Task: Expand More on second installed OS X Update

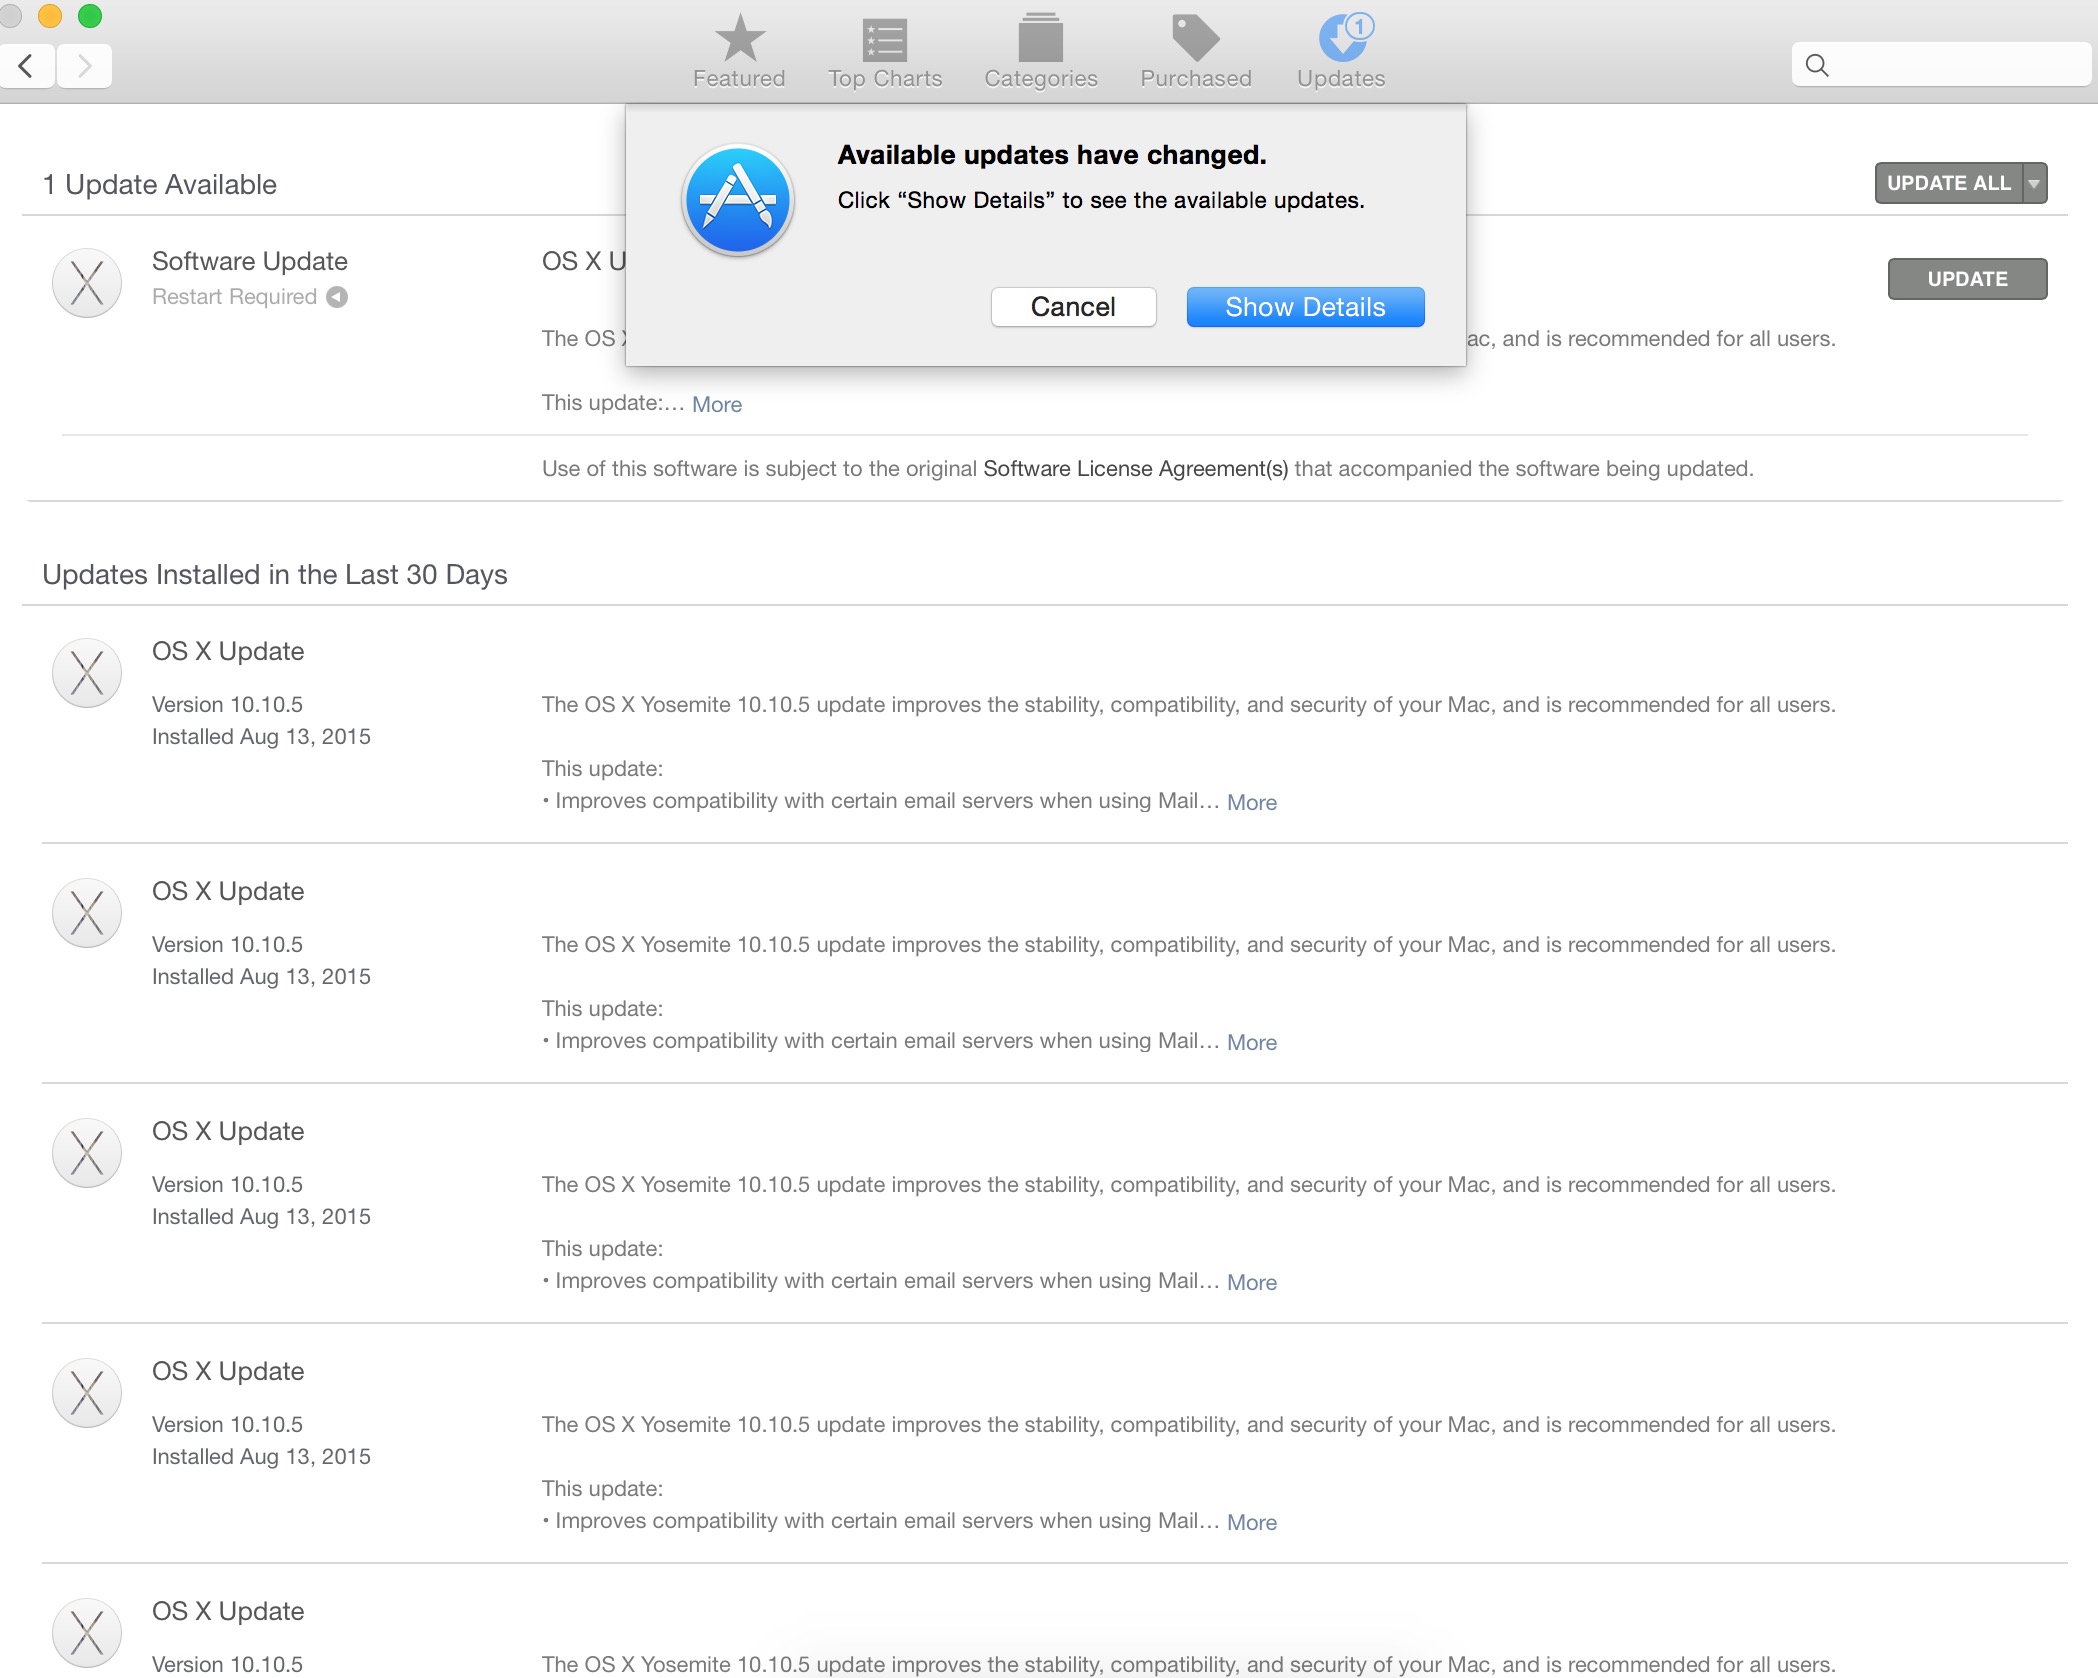Action: (1251, 1042)
